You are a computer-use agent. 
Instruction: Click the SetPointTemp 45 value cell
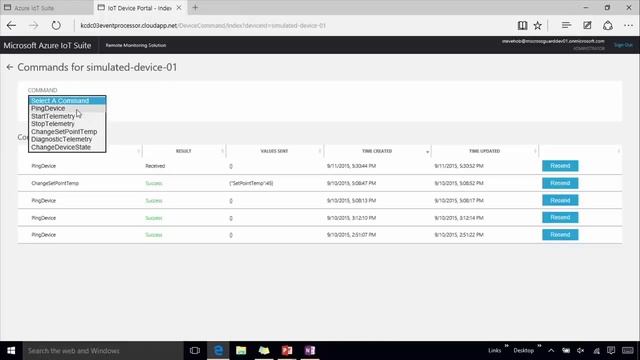click(251, 183)
